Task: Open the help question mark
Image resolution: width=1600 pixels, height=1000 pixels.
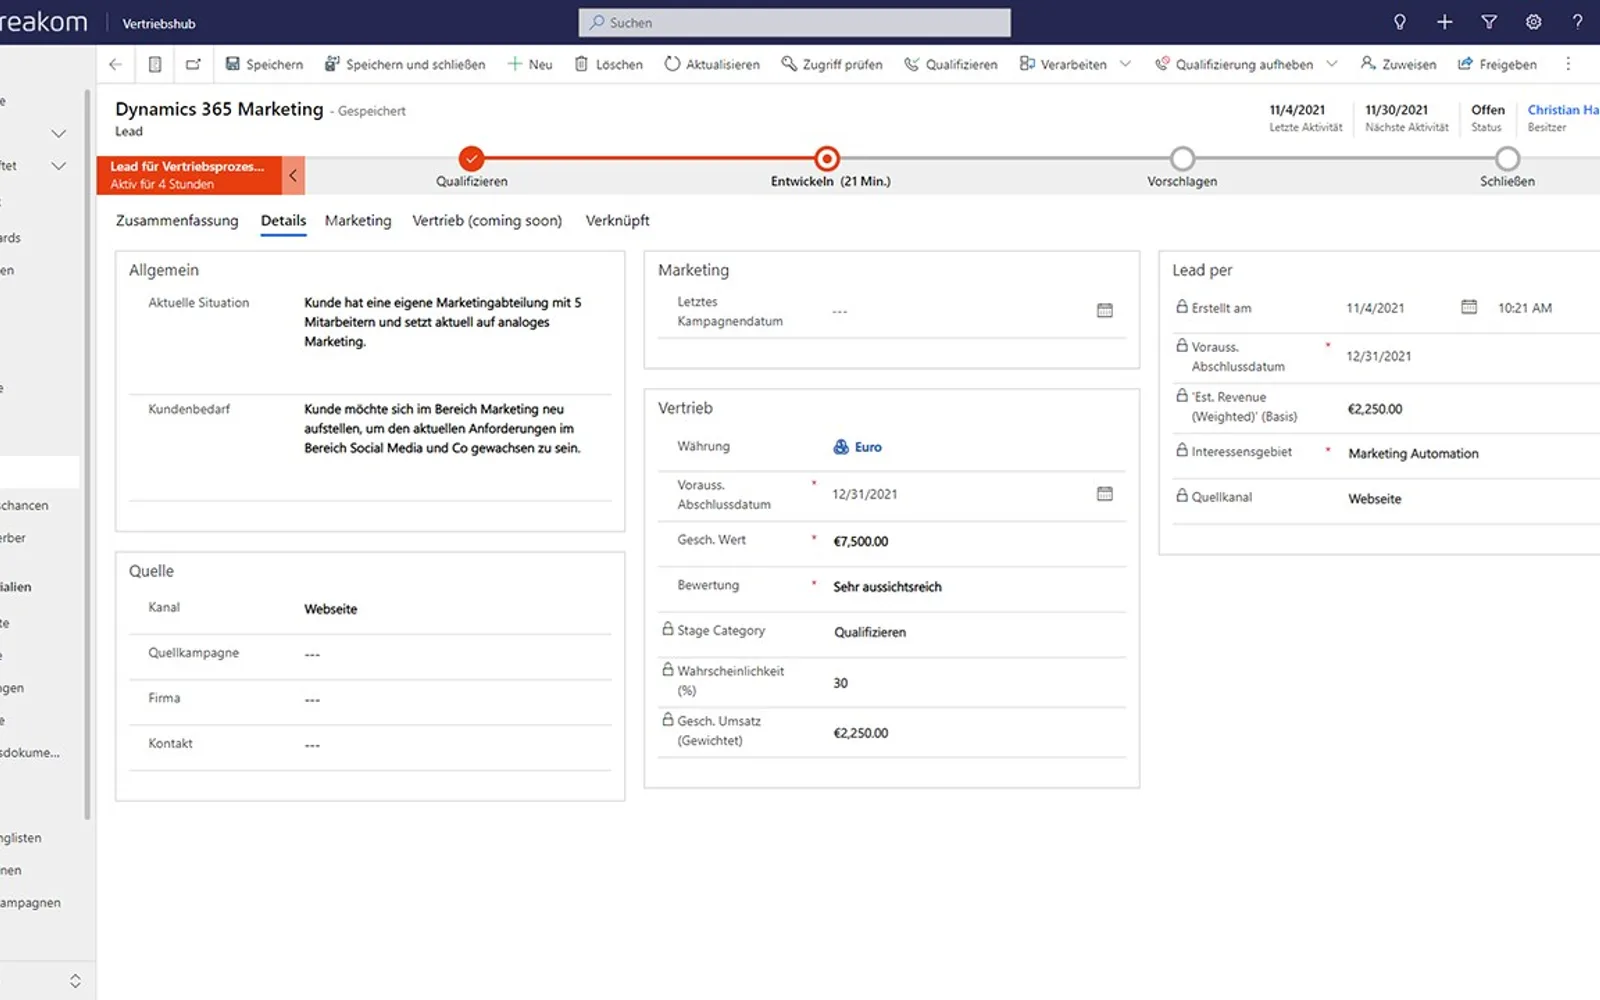Action: coord(1577,22)
